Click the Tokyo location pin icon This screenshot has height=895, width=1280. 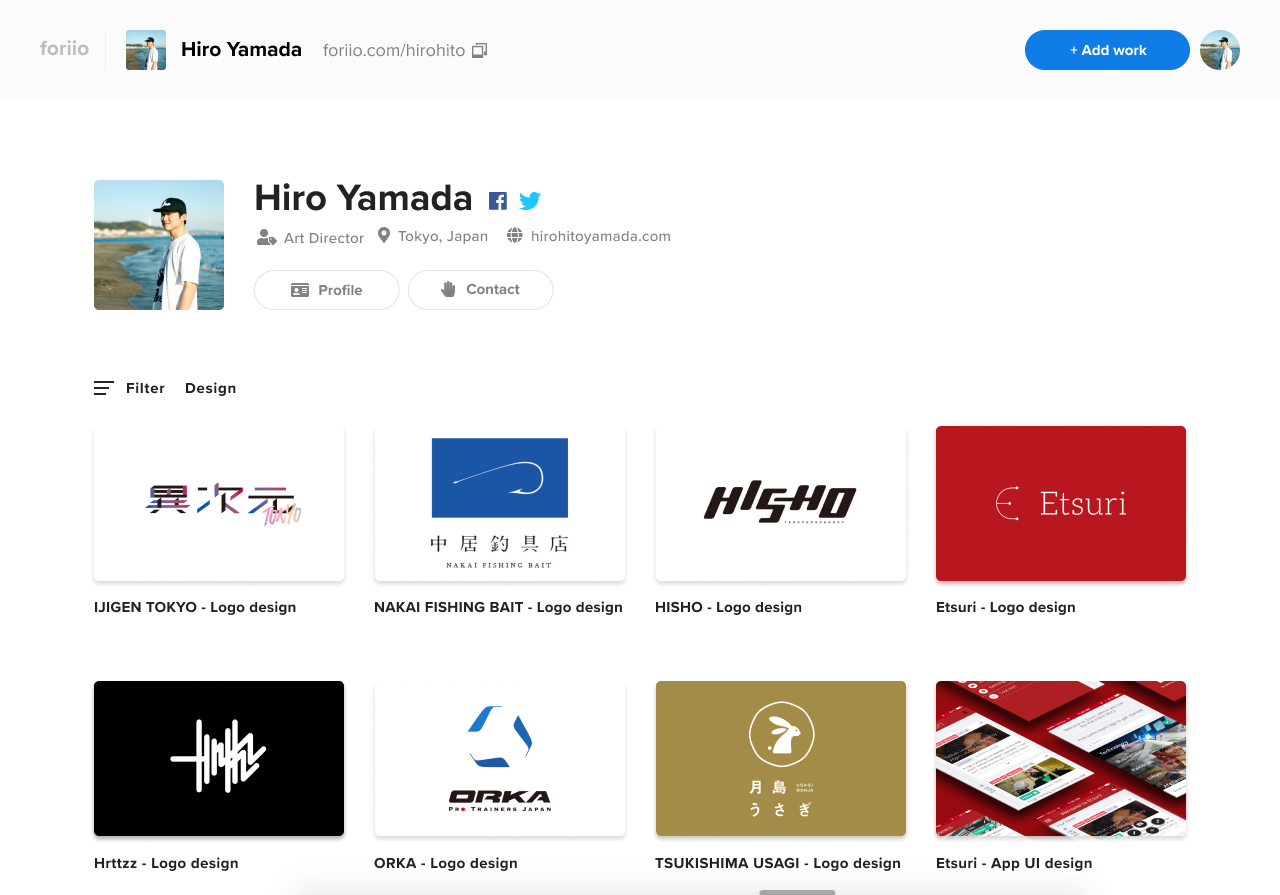[384, 236]
